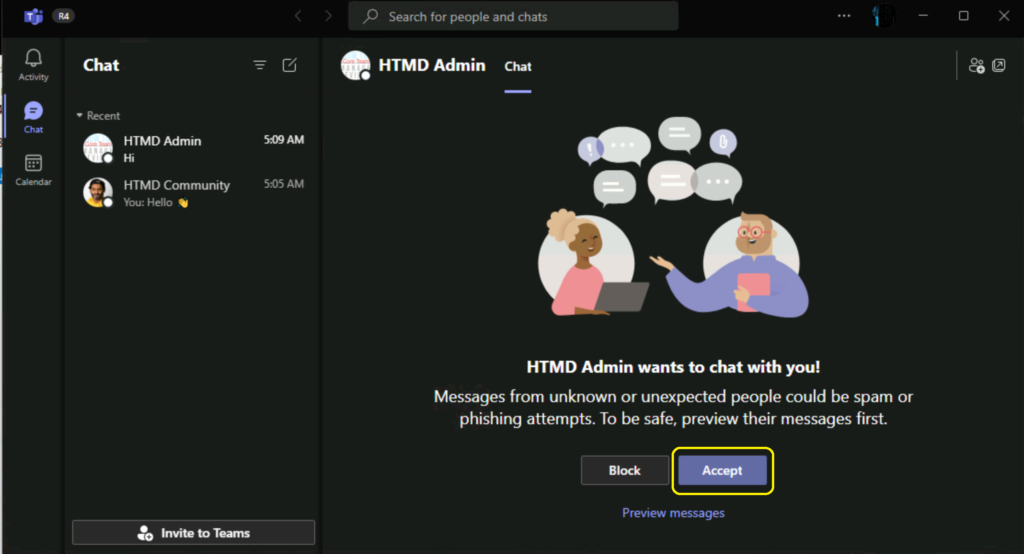Close the Teams window
Screen dimensions: 1024x554
pos(1004,16)
